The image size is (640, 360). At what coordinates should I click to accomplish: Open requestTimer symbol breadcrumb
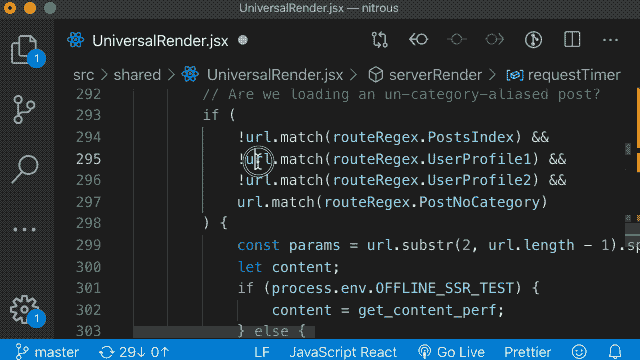[x=574, y=75]
